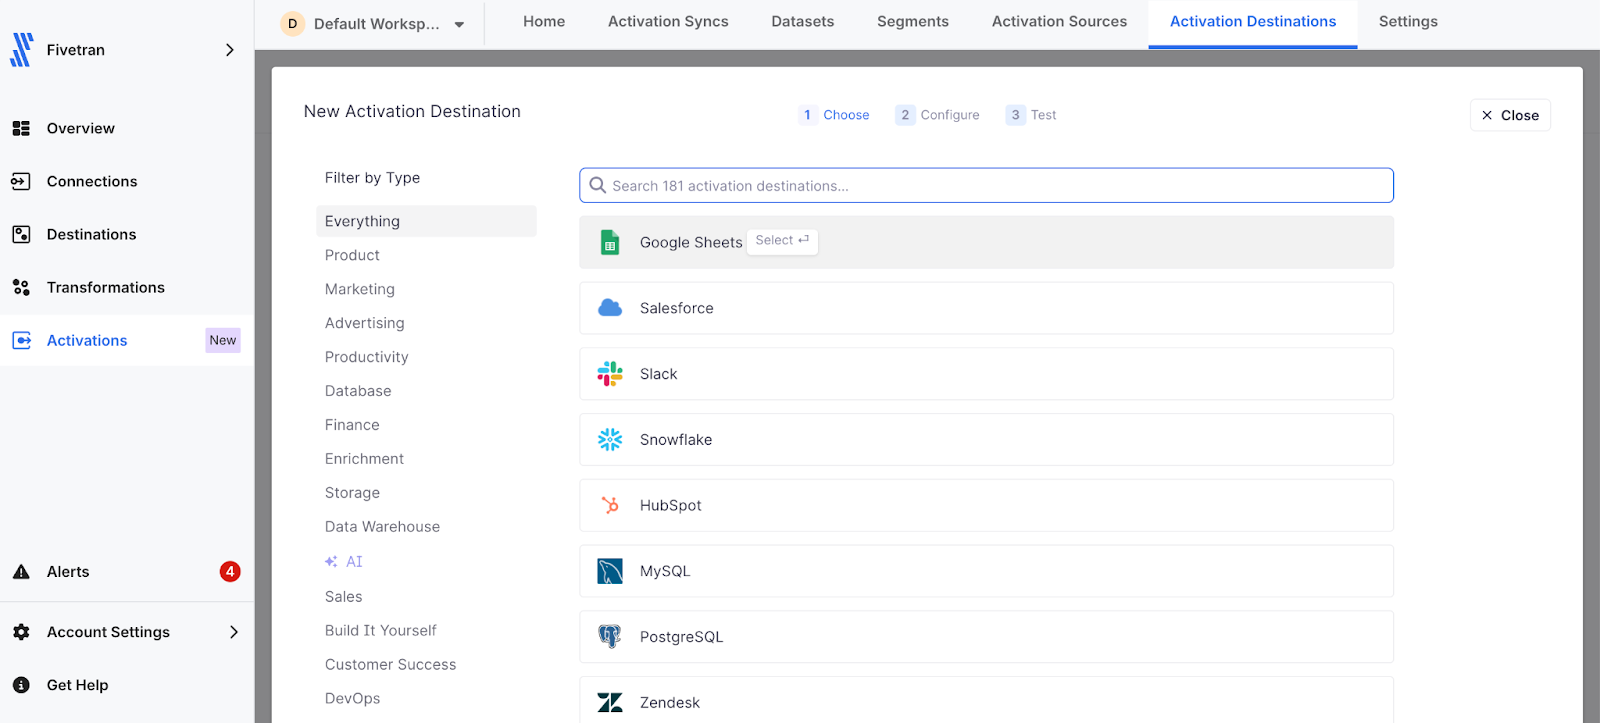The height and width of the screenshot is (723, 1600).
Task: Click the Slack logo icon
Action: coord(610,374)
